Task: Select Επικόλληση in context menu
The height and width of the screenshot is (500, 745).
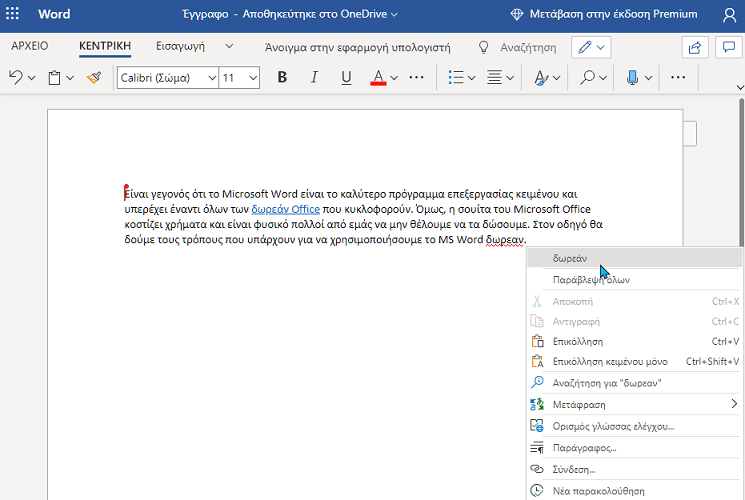Action: (x=635, y=342)
